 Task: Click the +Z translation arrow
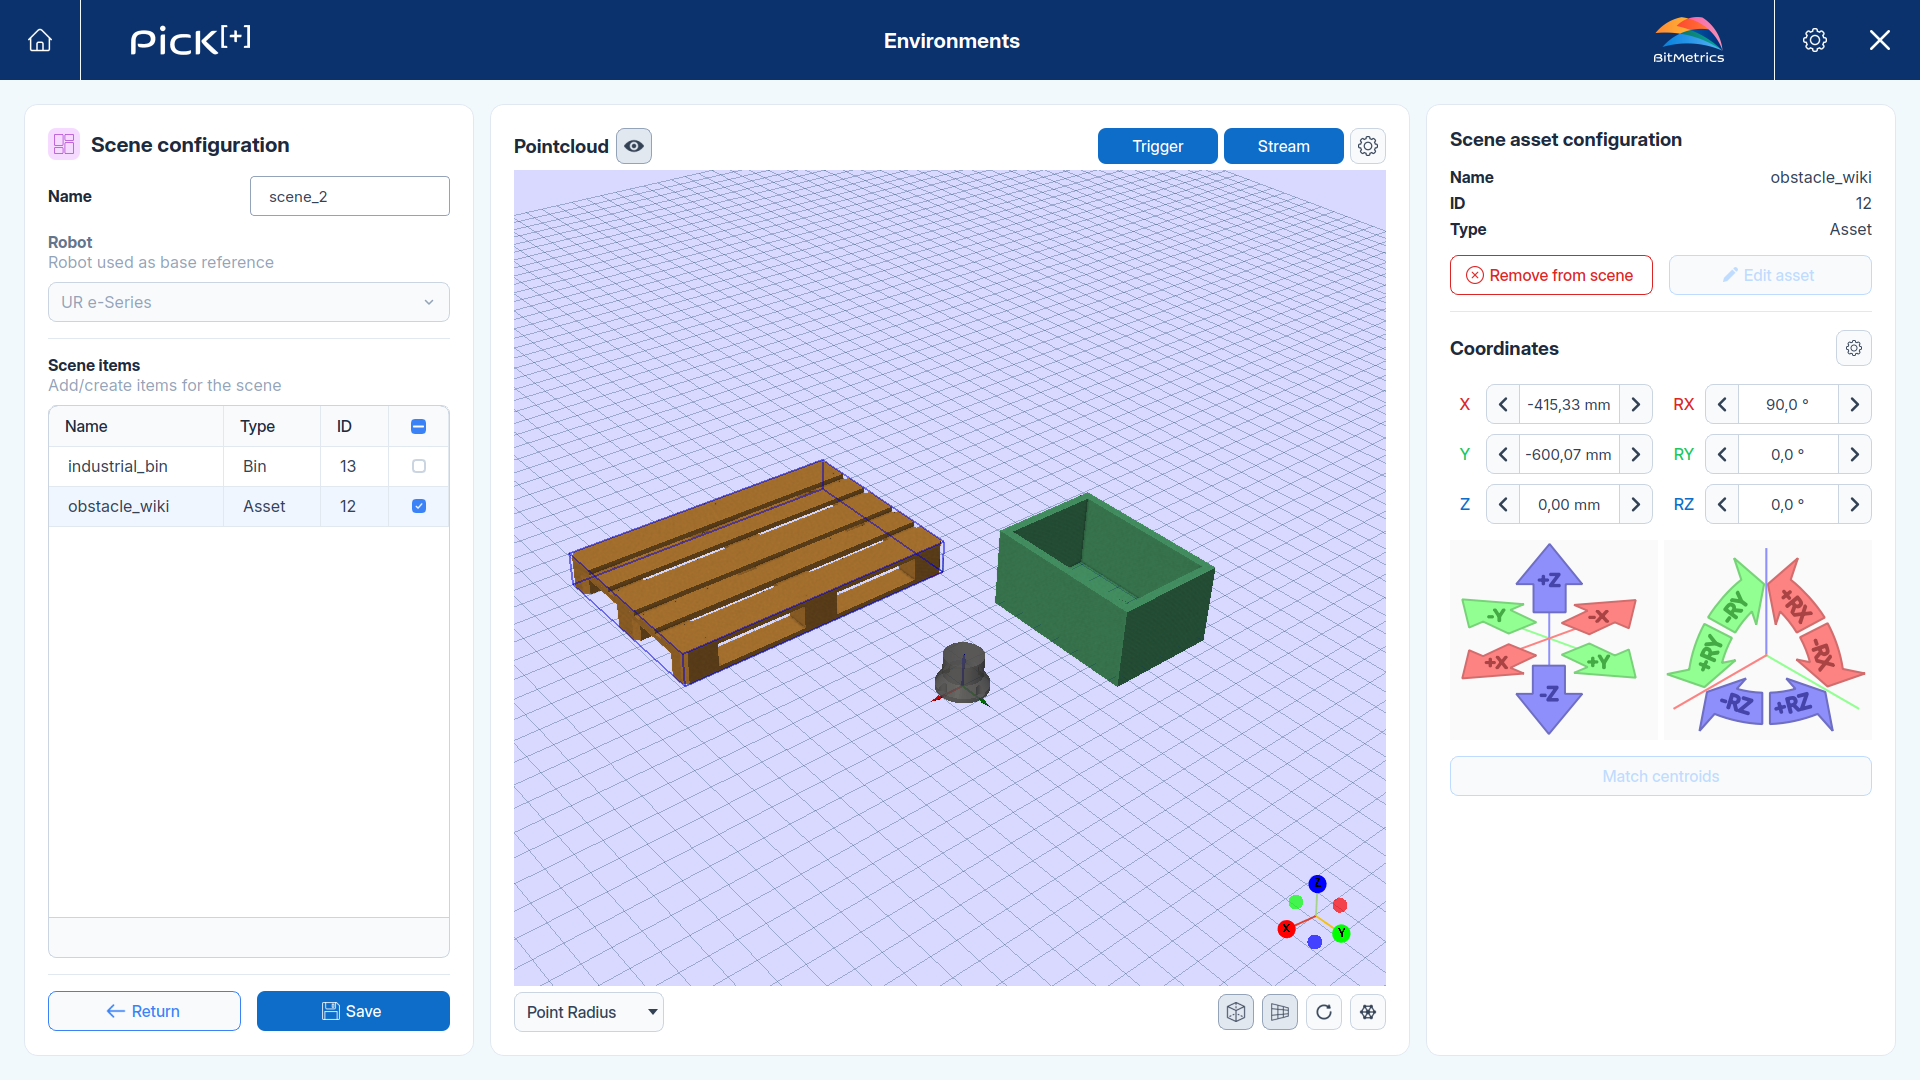(x=1549, y=578)
